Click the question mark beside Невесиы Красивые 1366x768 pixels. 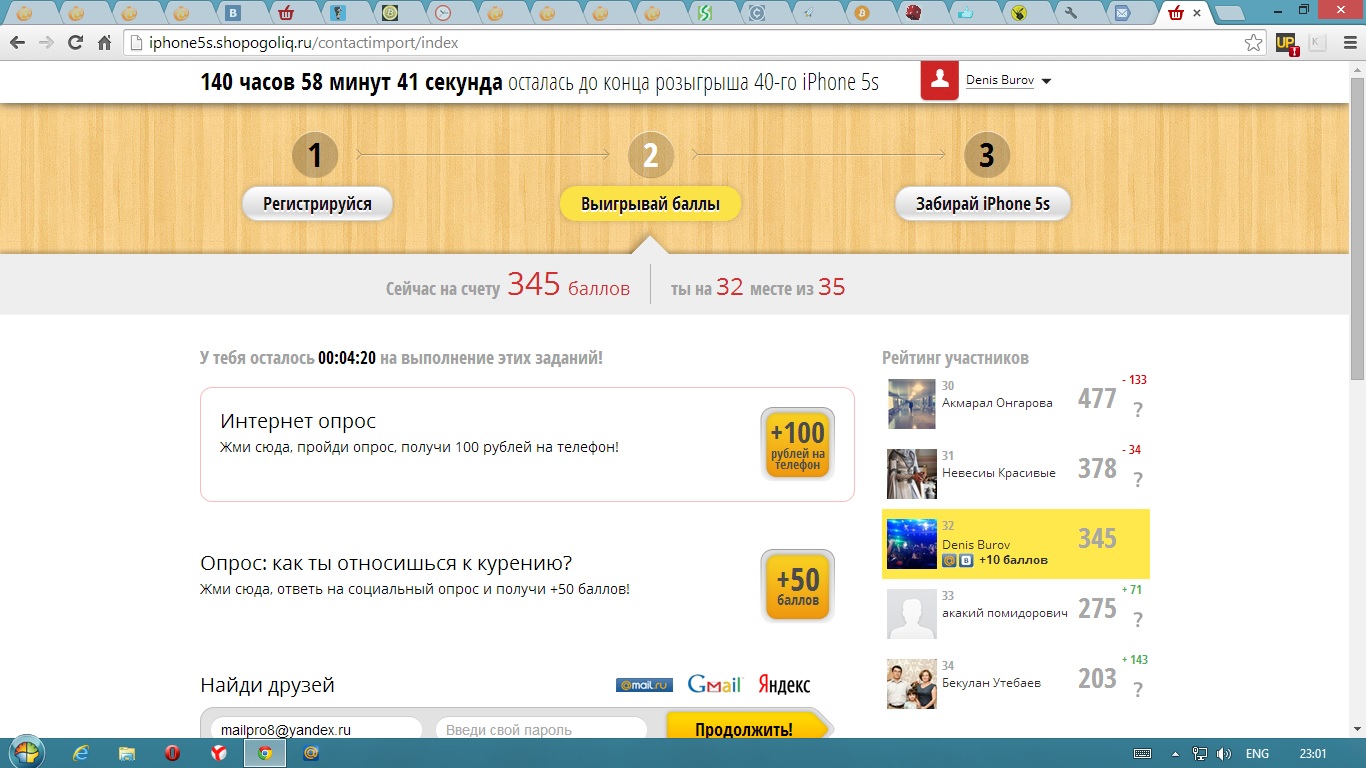(x=1137, y=480)
